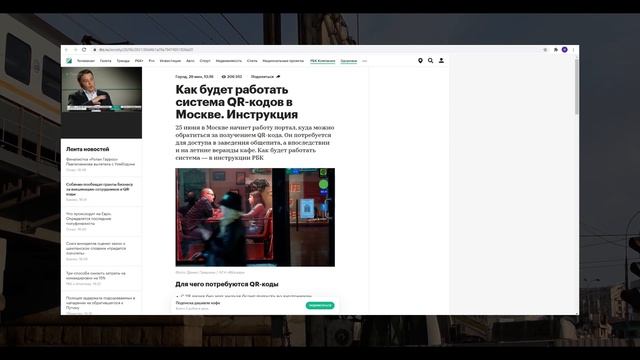The width and height of the screenshot is (640, 360).
Task: Open the Здоровье link in the navigation
Action: pyautogui.click(x=349, y=61)
